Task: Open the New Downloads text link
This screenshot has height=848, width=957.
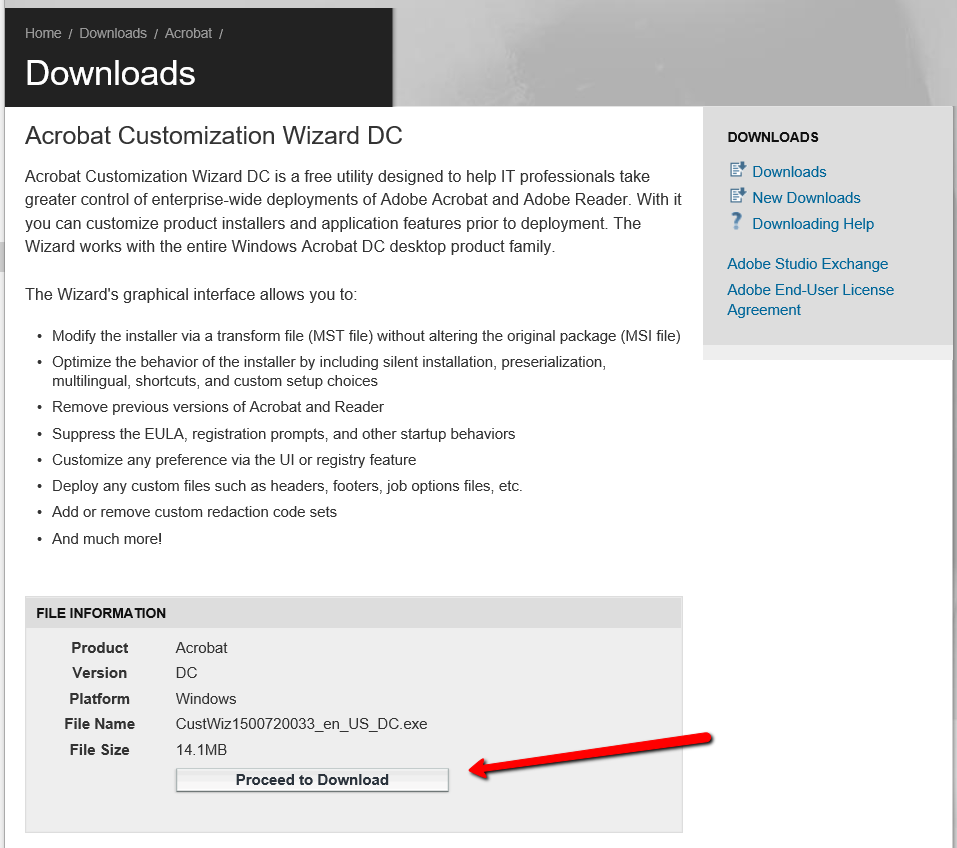Action: coord(806,198)
